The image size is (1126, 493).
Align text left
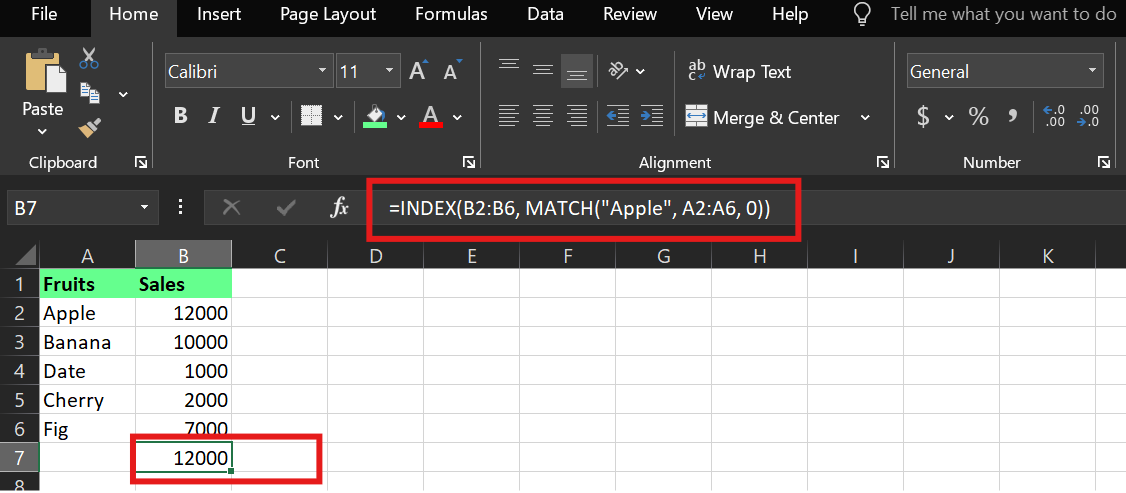pyautogui.click(x=509, y=116)
